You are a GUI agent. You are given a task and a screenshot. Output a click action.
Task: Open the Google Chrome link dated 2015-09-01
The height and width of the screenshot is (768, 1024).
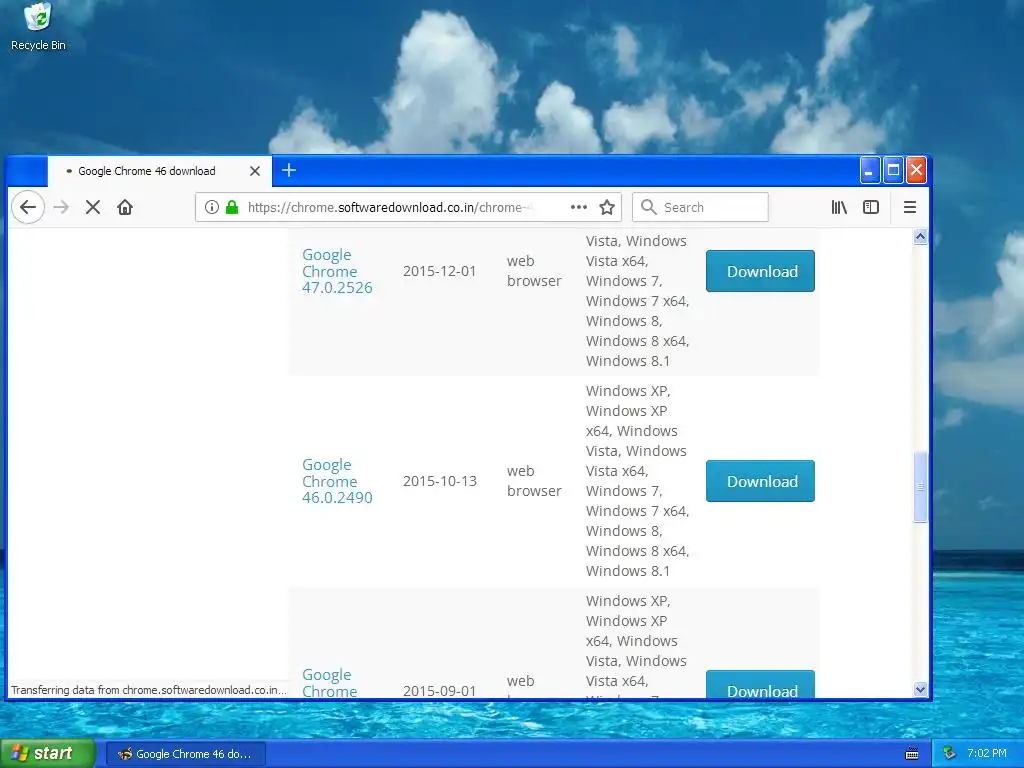(x=329, y=682)
